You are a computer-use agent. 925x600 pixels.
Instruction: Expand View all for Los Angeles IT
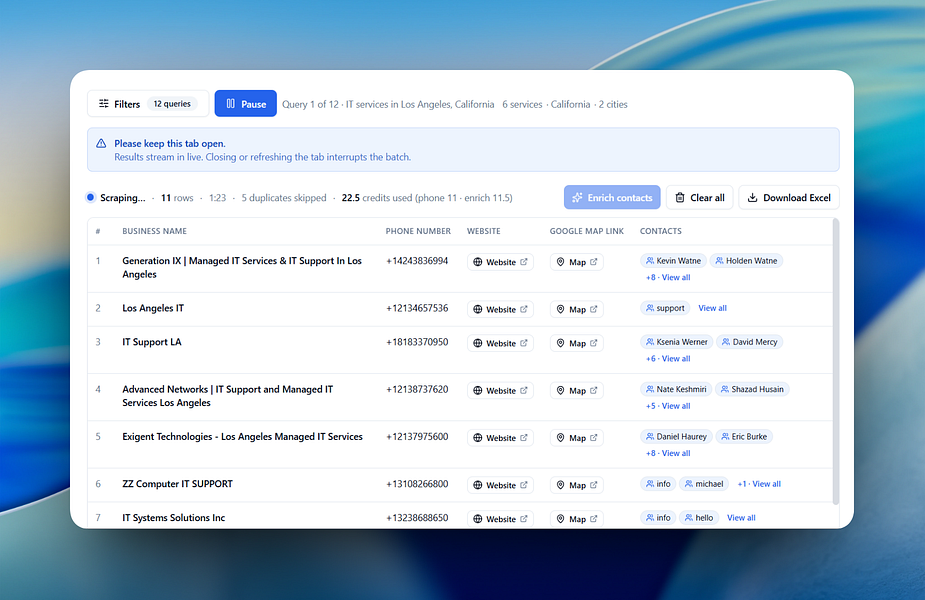(x=712, y=308)
